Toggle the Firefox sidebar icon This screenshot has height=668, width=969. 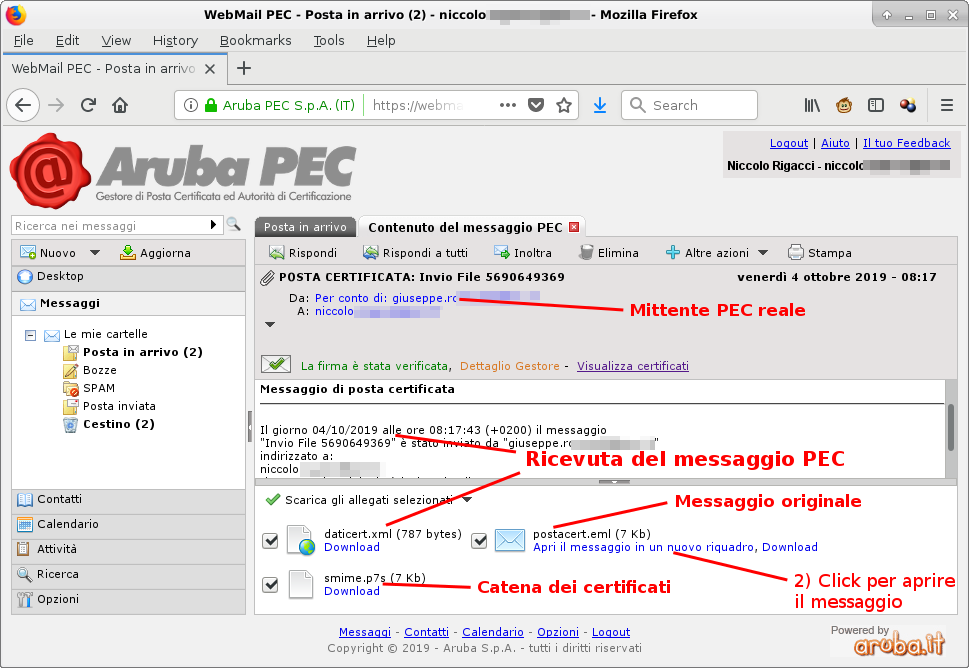[x=876, y=105]
